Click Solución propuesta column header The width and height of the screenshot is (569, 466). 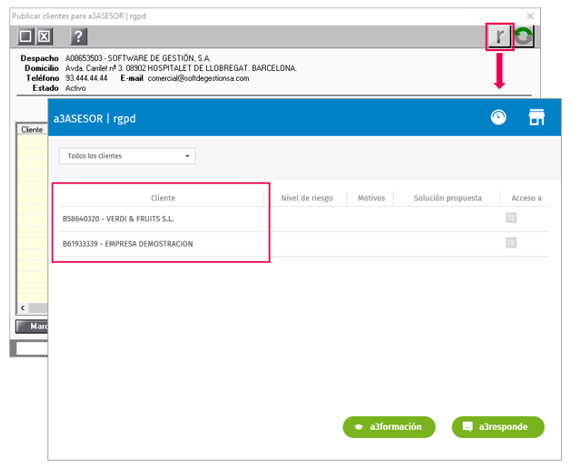447,198
